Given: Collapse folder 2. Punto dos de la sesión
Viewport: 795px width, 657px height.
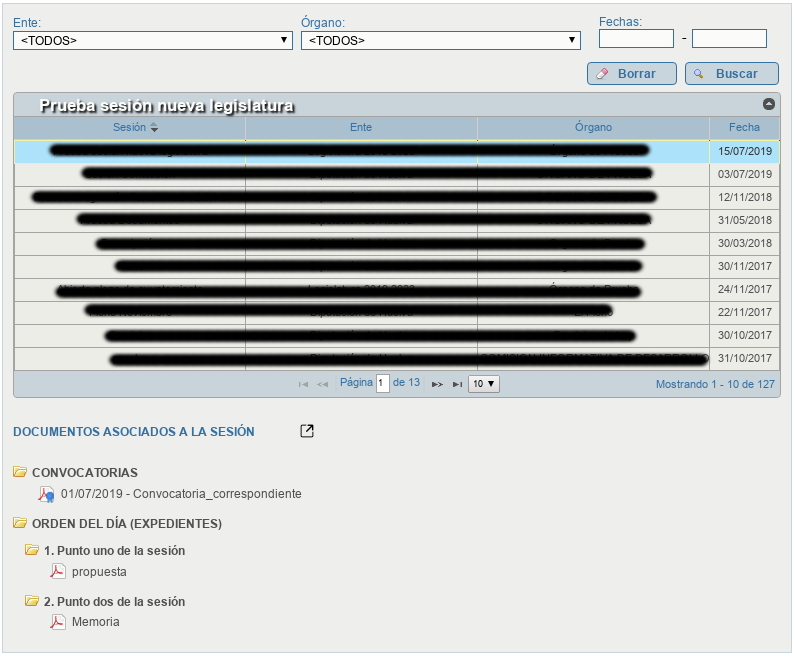Looking at the screenshot, I should coord(32,601).
